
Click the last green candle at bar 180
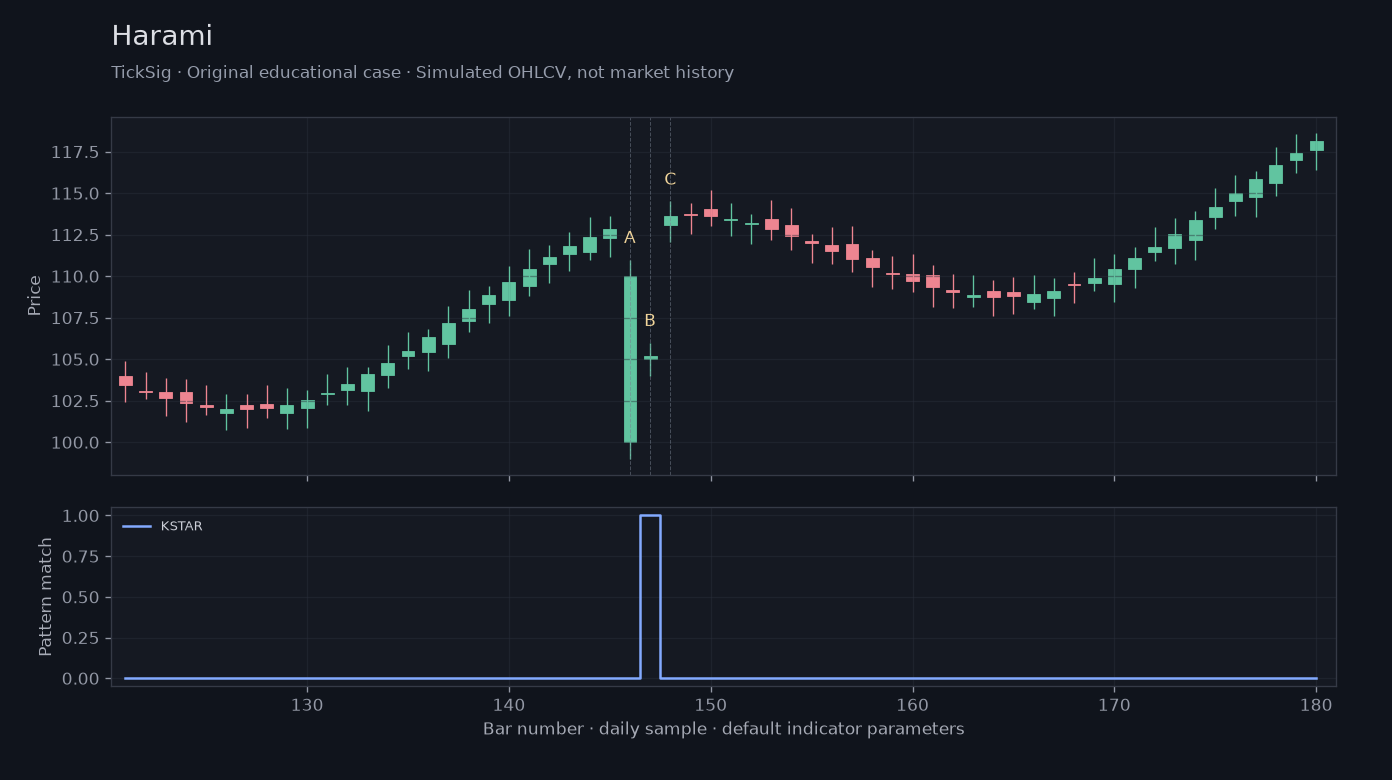(x=1316, y=146)
